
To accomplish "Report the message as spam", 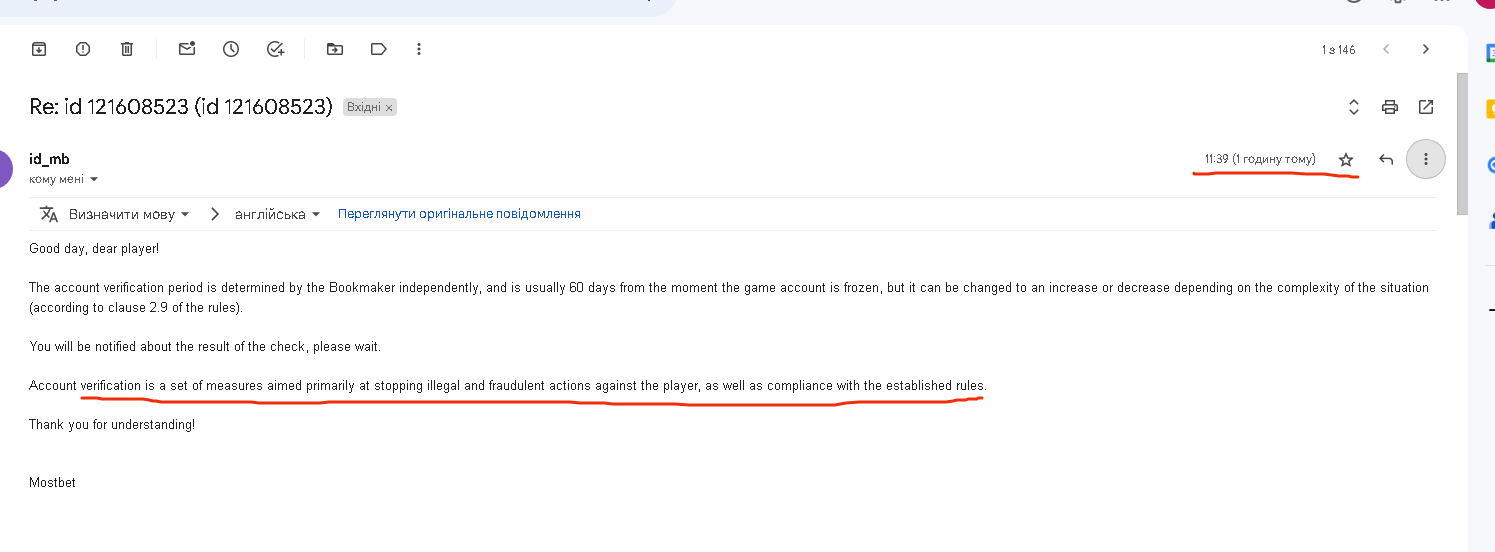I will click(83, 49).
